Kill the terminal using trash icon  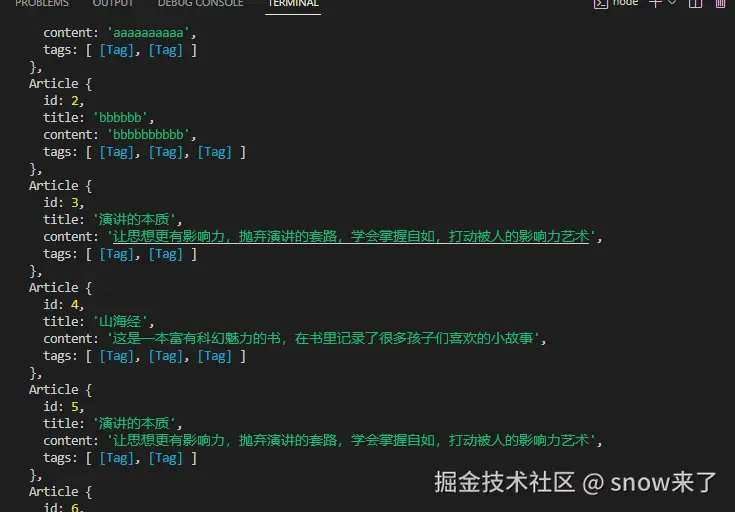720,4
